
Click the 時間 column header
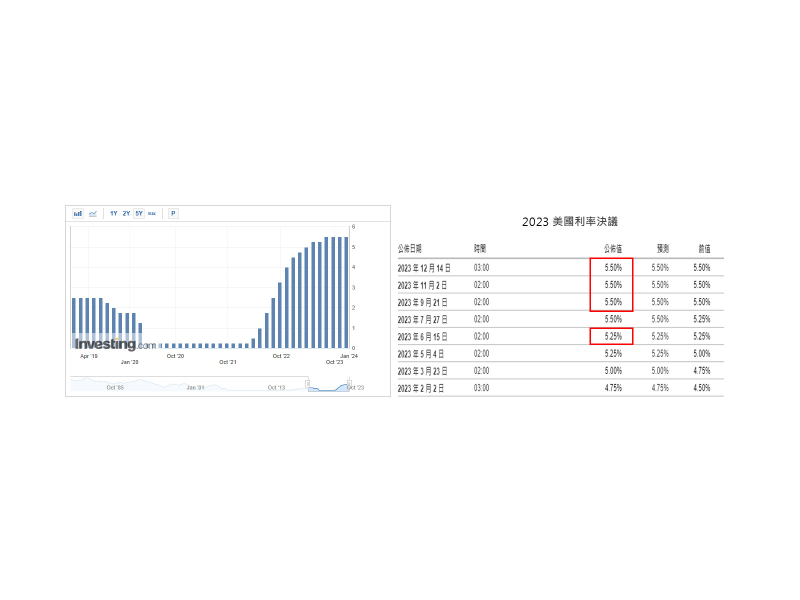pos(480,248)
